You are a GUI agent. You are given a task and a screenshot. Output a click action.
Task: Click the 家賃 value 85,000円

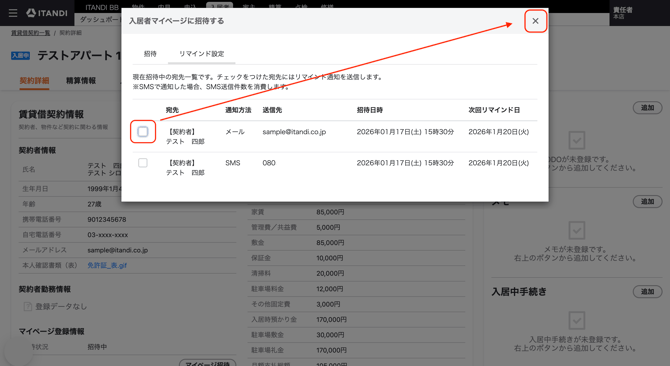[330, 212]
